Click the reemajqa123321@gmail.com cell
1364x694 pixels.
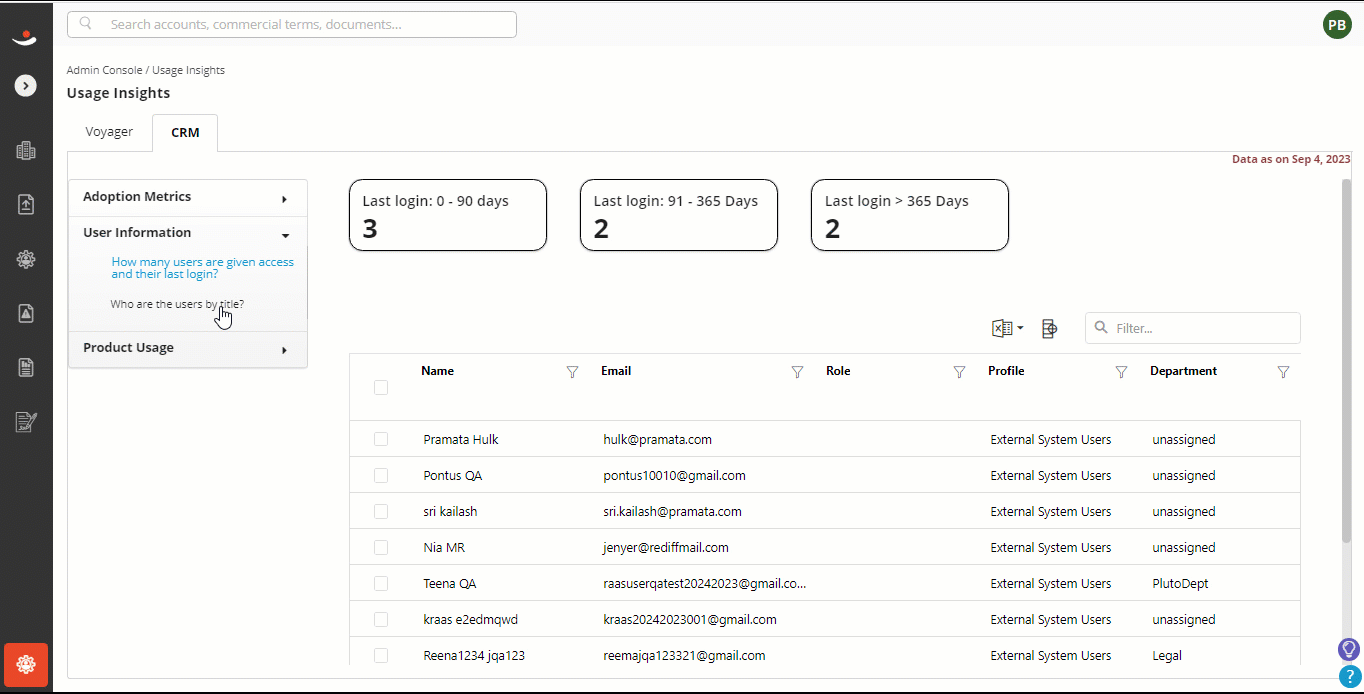pyautogui.click(x=684, y=655)
